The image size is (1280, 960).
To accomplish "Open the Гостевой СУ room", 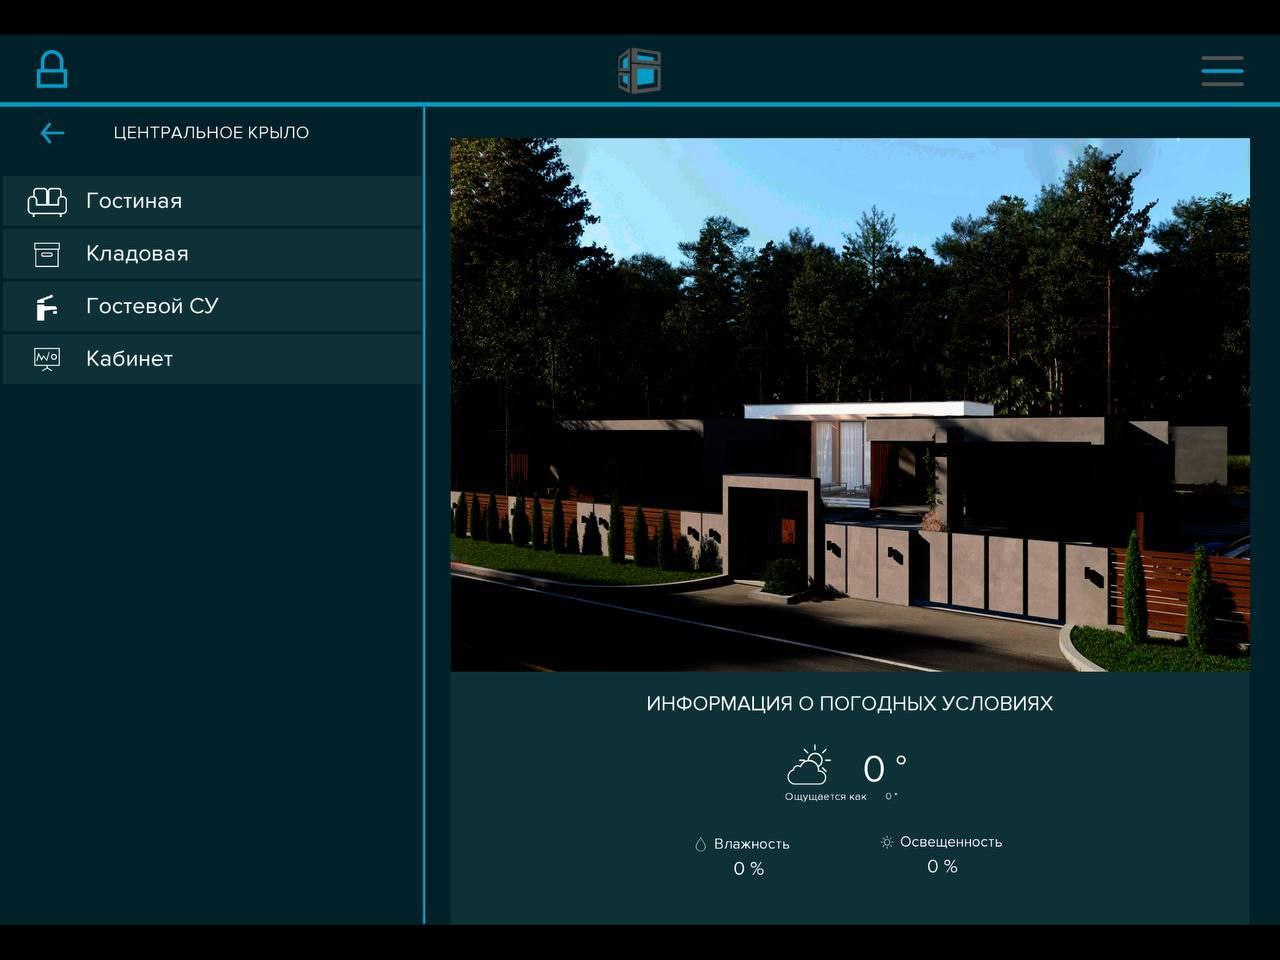I will coord(152,307).
